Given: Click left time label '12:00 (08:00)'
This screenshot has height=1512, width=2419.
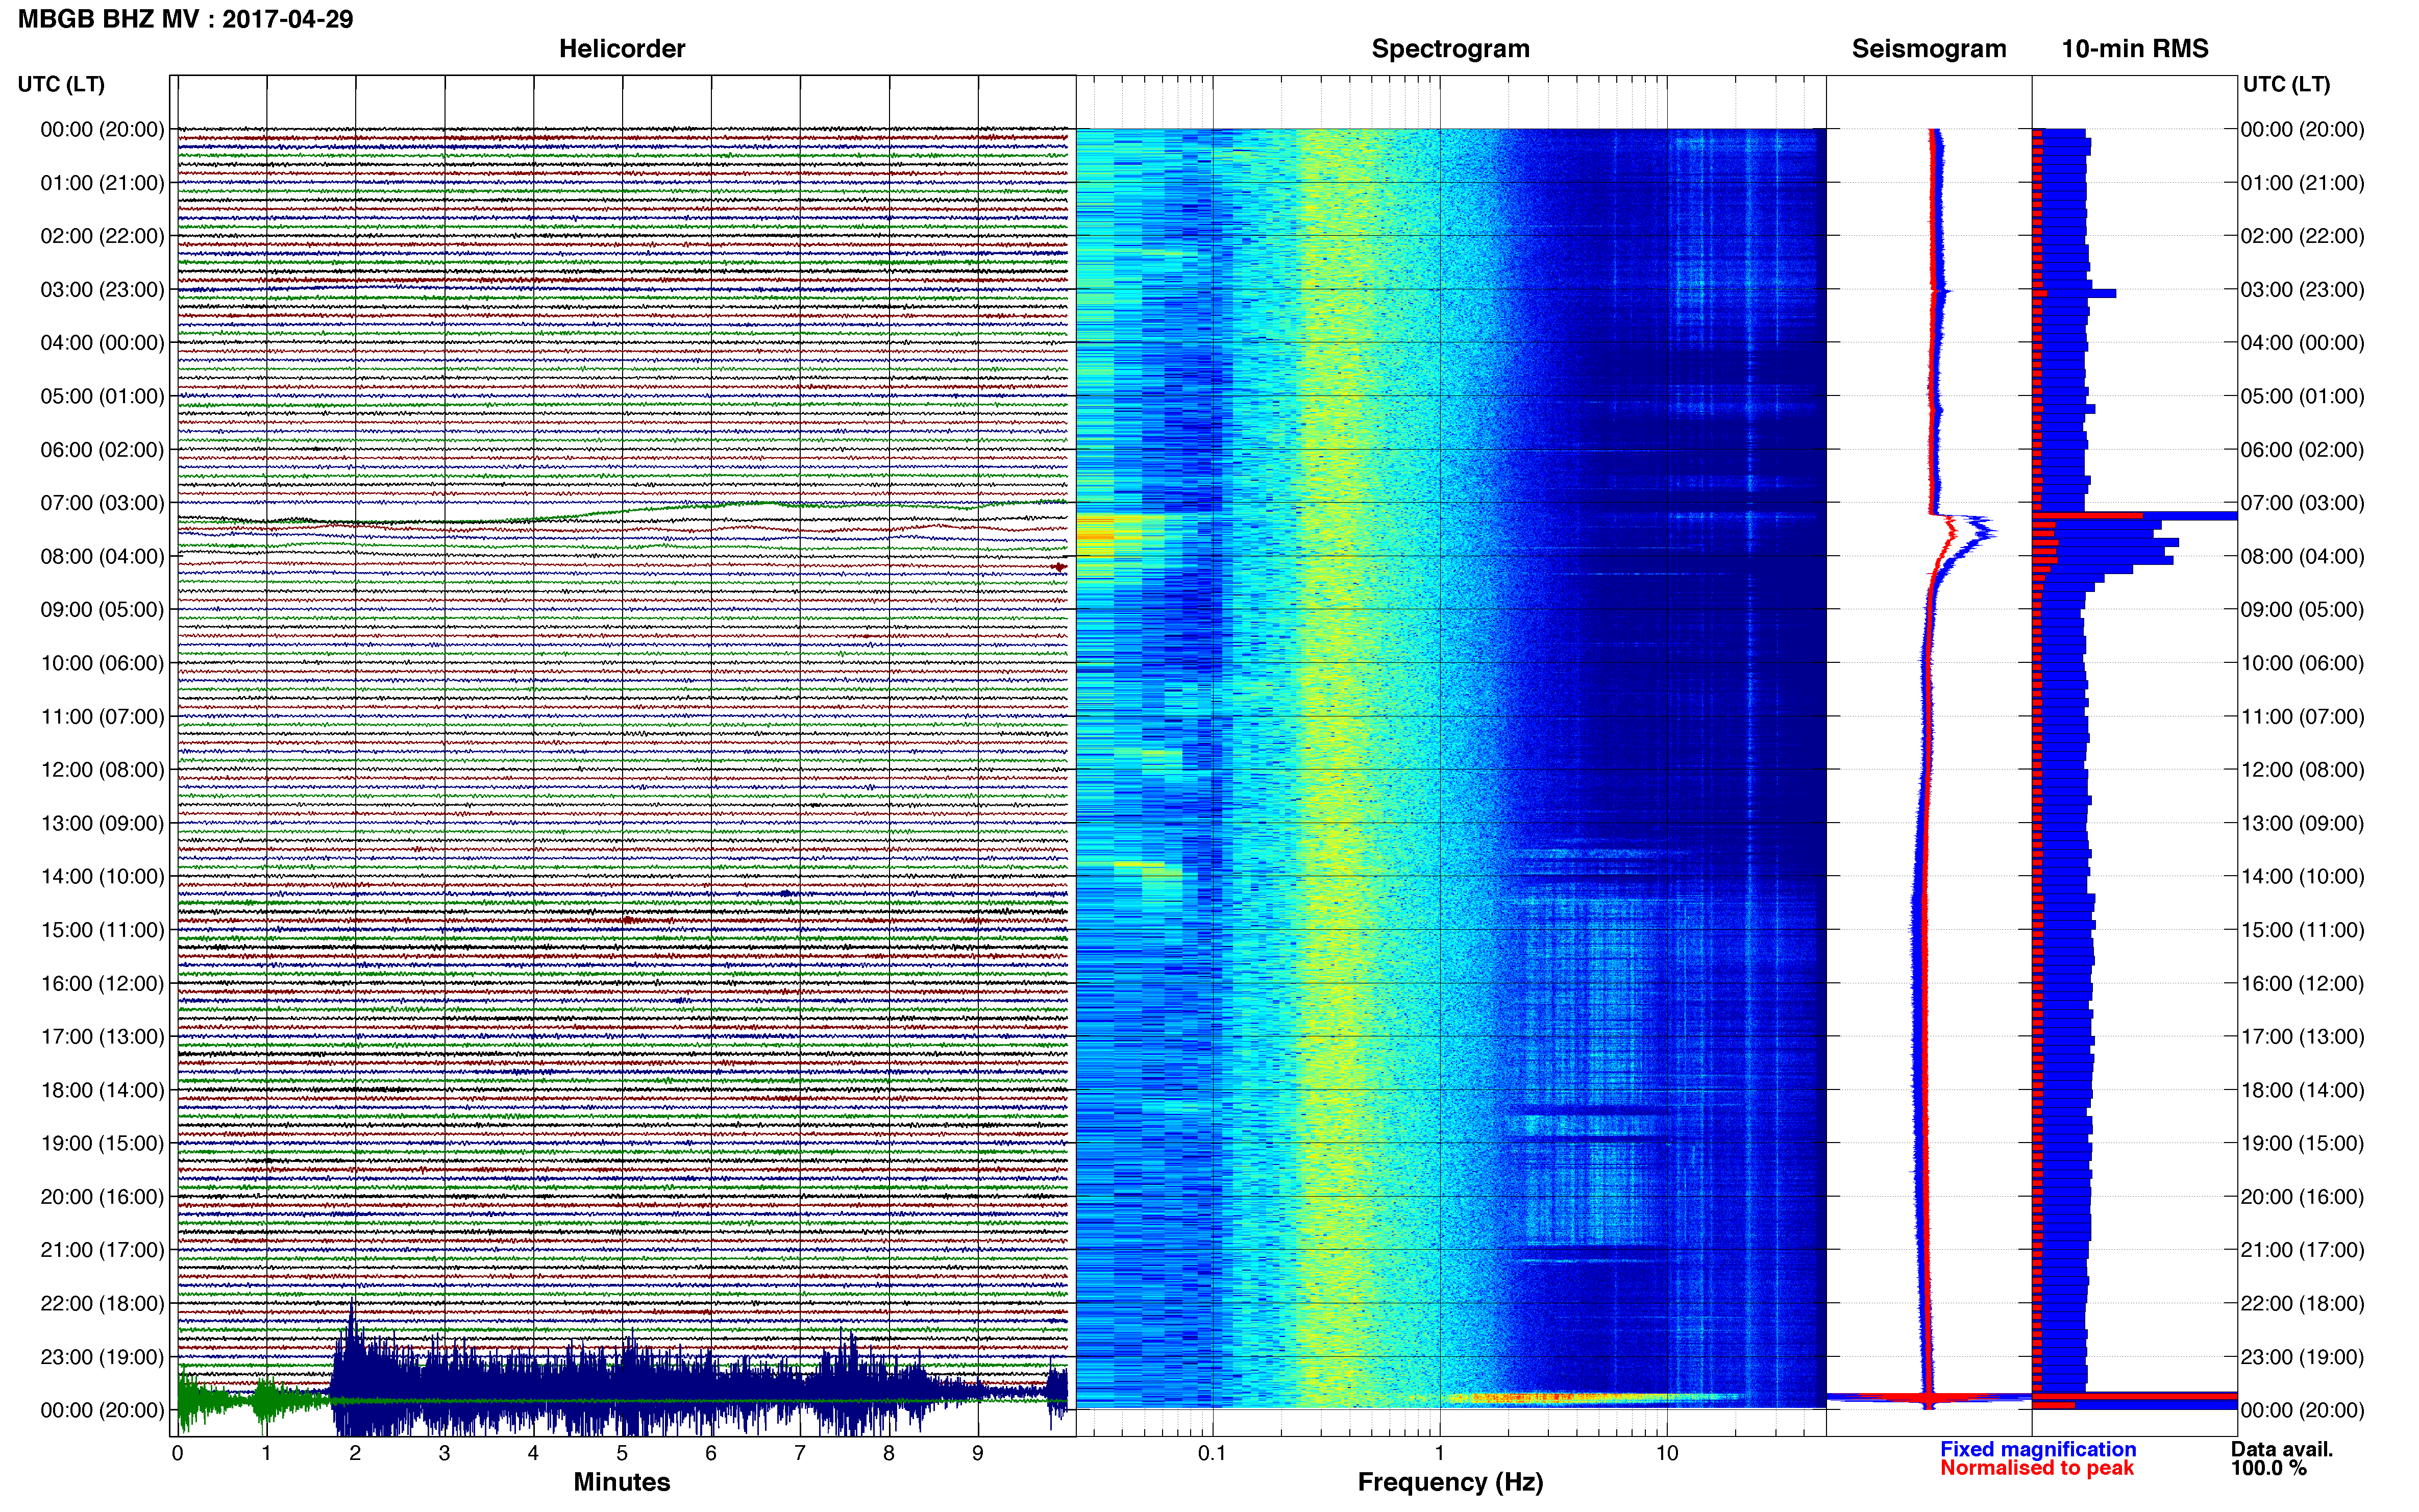Looking at the screenshot, I should tap(102, 769).
